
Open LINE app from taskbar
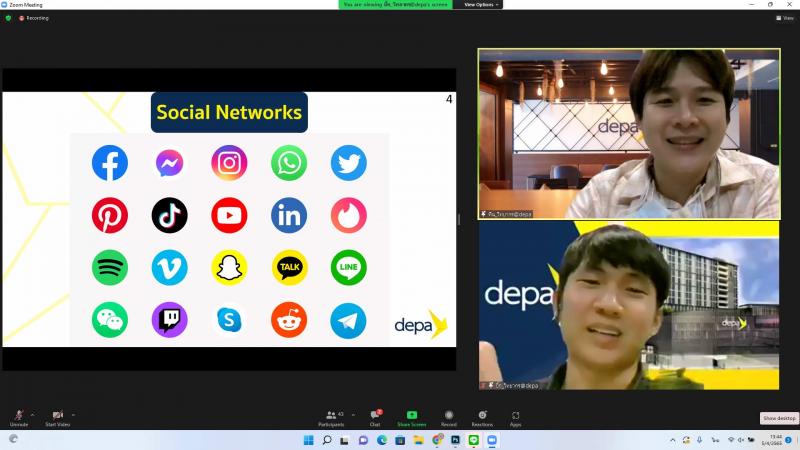click(x=473, y=440)
